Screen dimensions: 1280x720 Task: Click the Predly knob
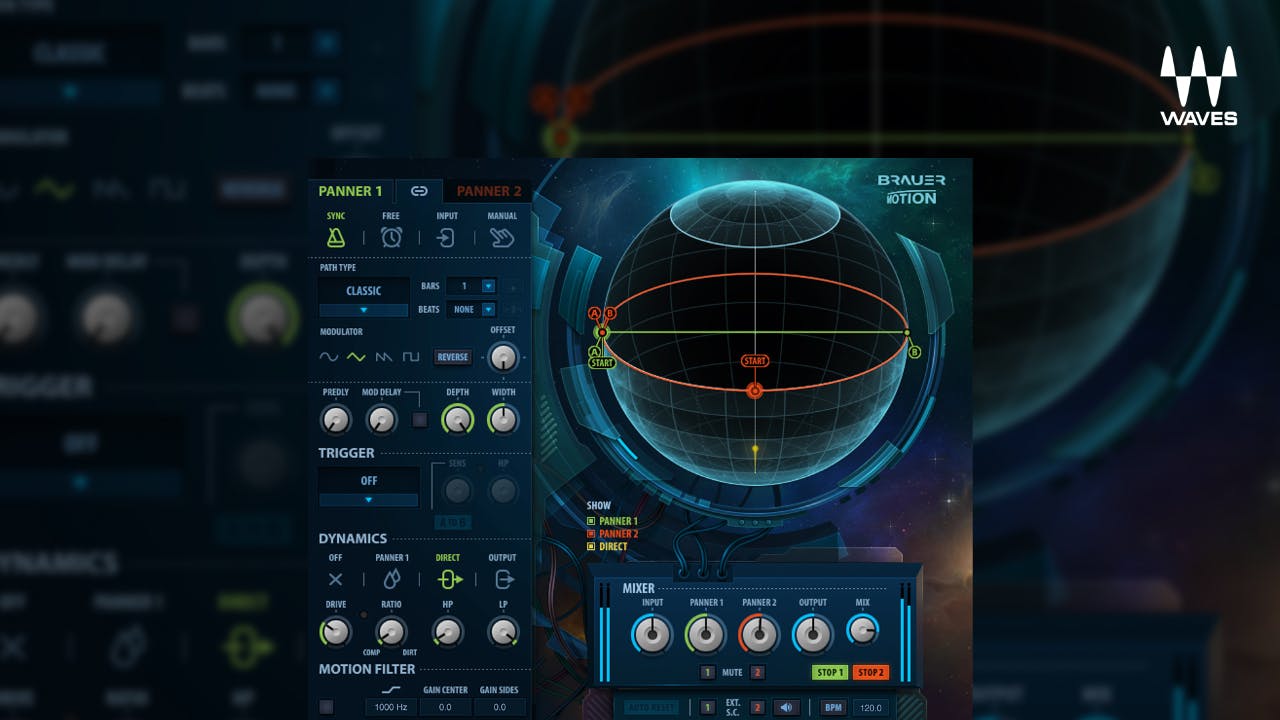336,420
